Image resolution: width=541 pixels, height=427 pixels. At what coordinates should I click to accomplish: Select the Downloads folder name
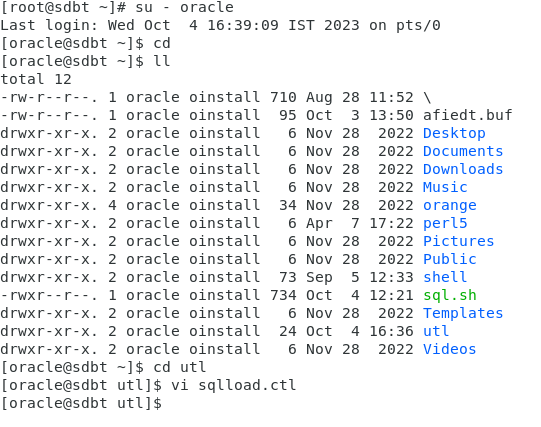coord(463,169)
